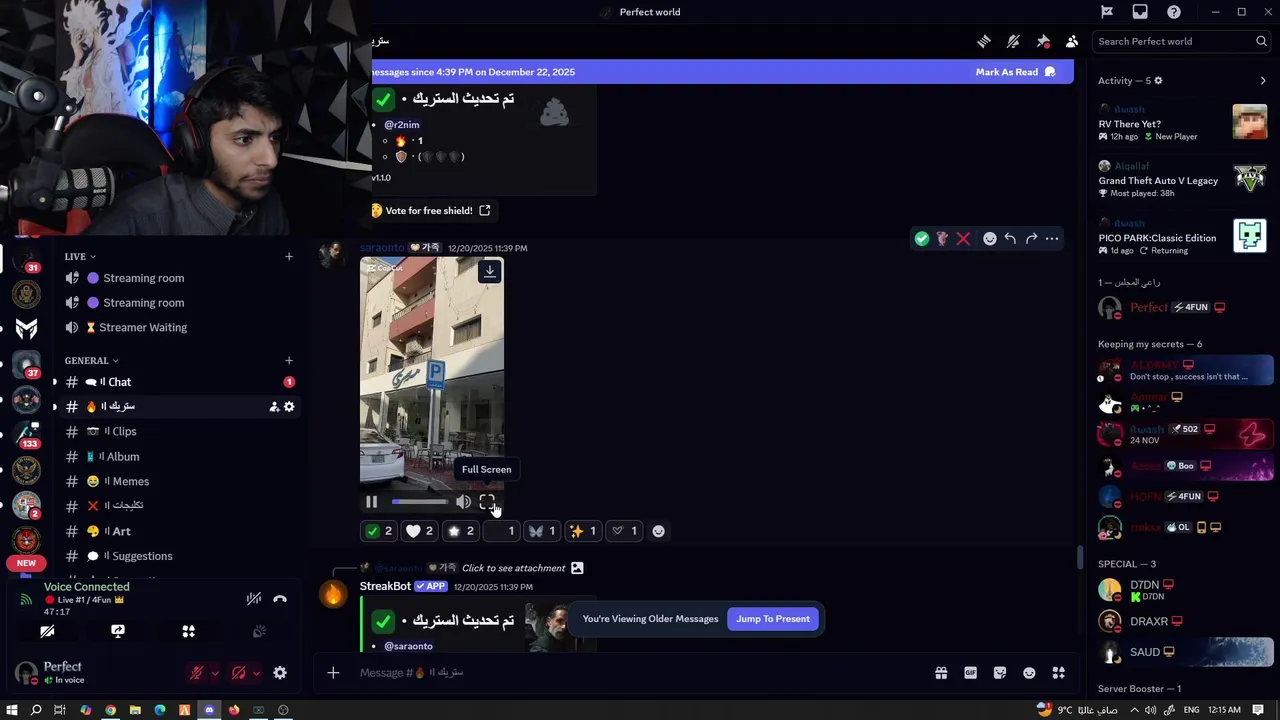
Task: Click the plus attach button in message box
Action: [333, 673]
